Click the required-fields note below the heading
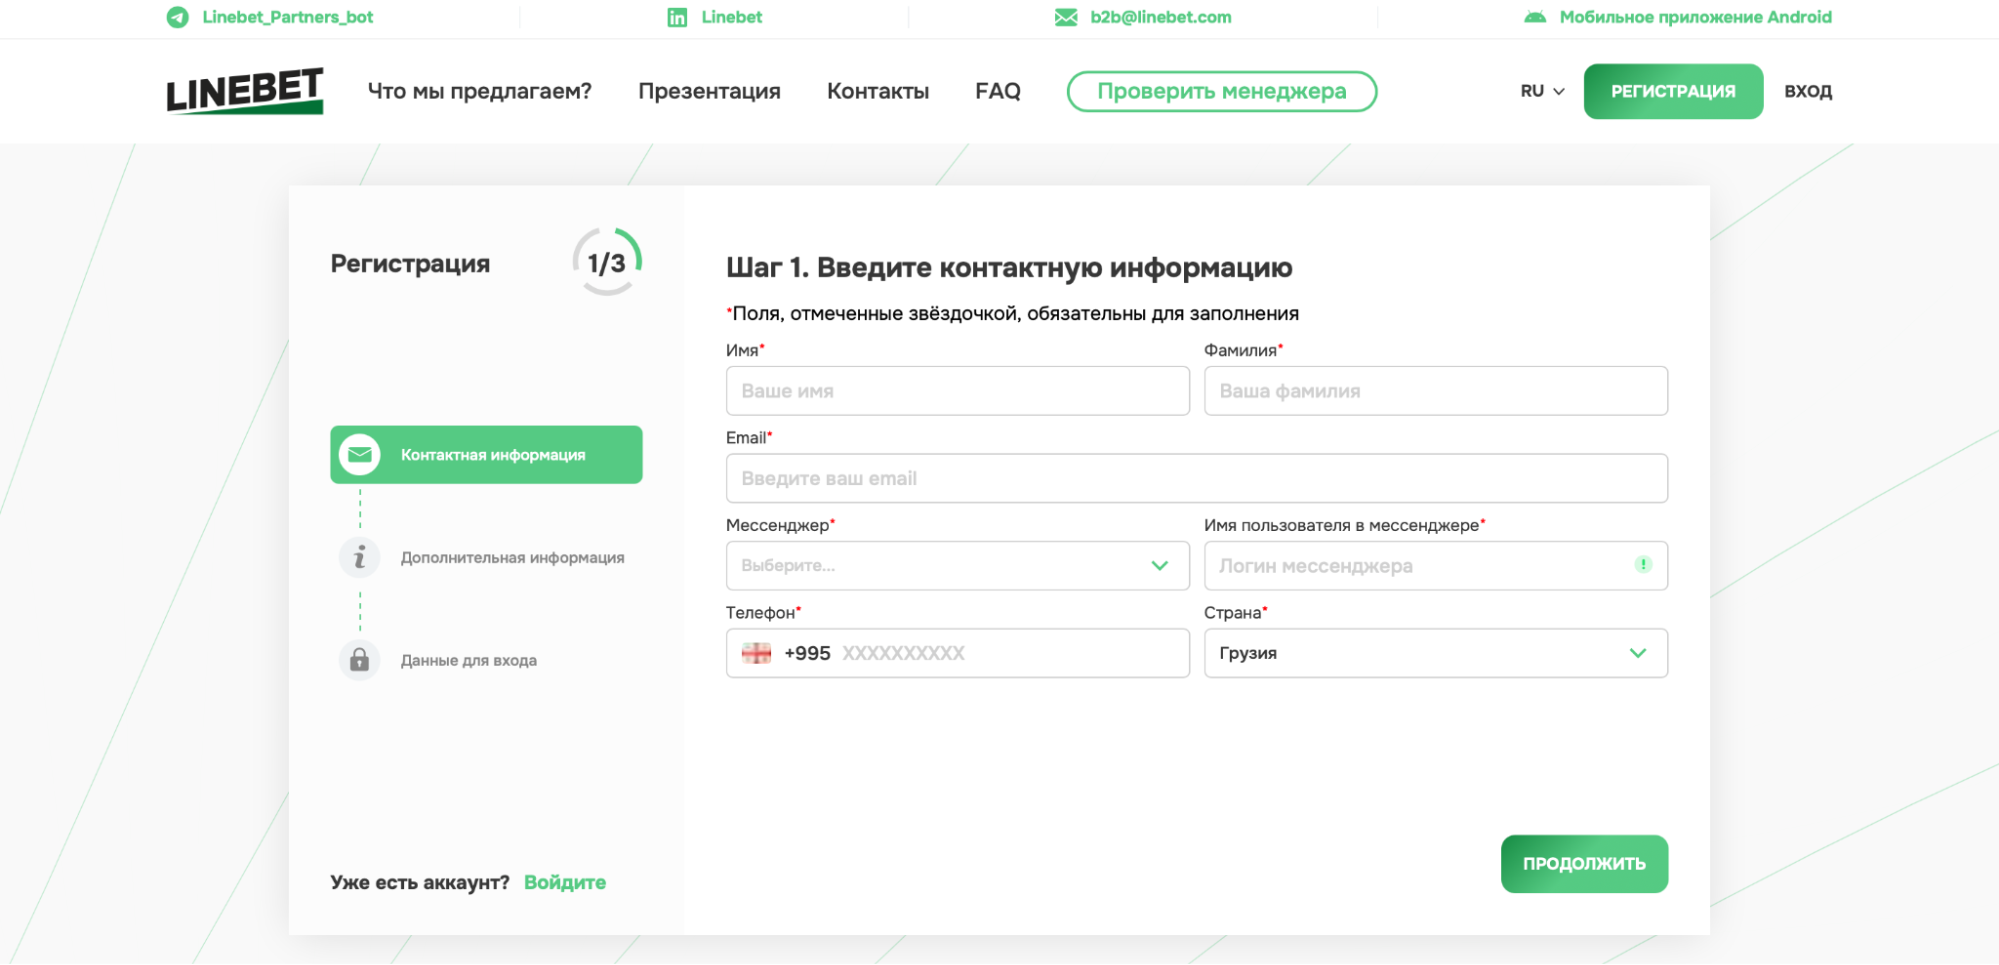The width and height of the screenshot is (1999, 965). [1013, 313]
